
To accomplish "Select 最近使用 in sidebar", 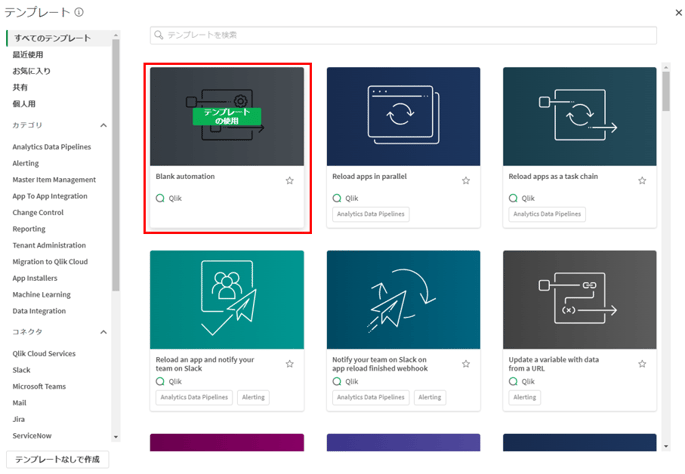I will coord(28,55).
